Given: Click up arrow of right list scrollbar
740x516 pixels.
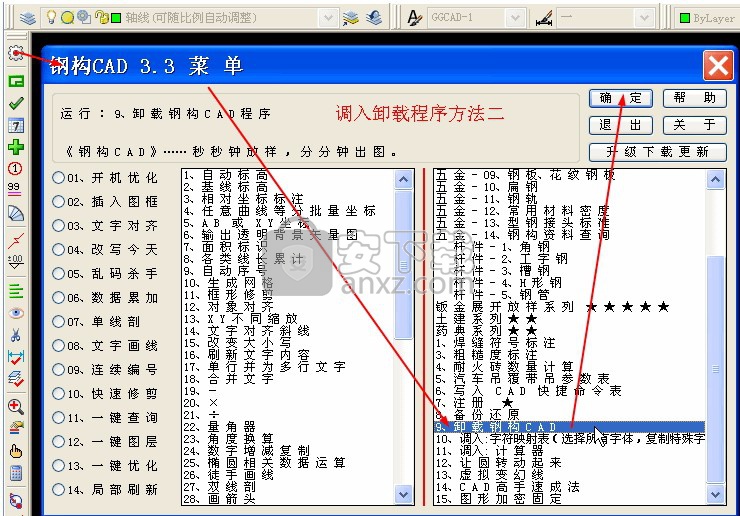Looking at the screenshot, I should [715, 179].
